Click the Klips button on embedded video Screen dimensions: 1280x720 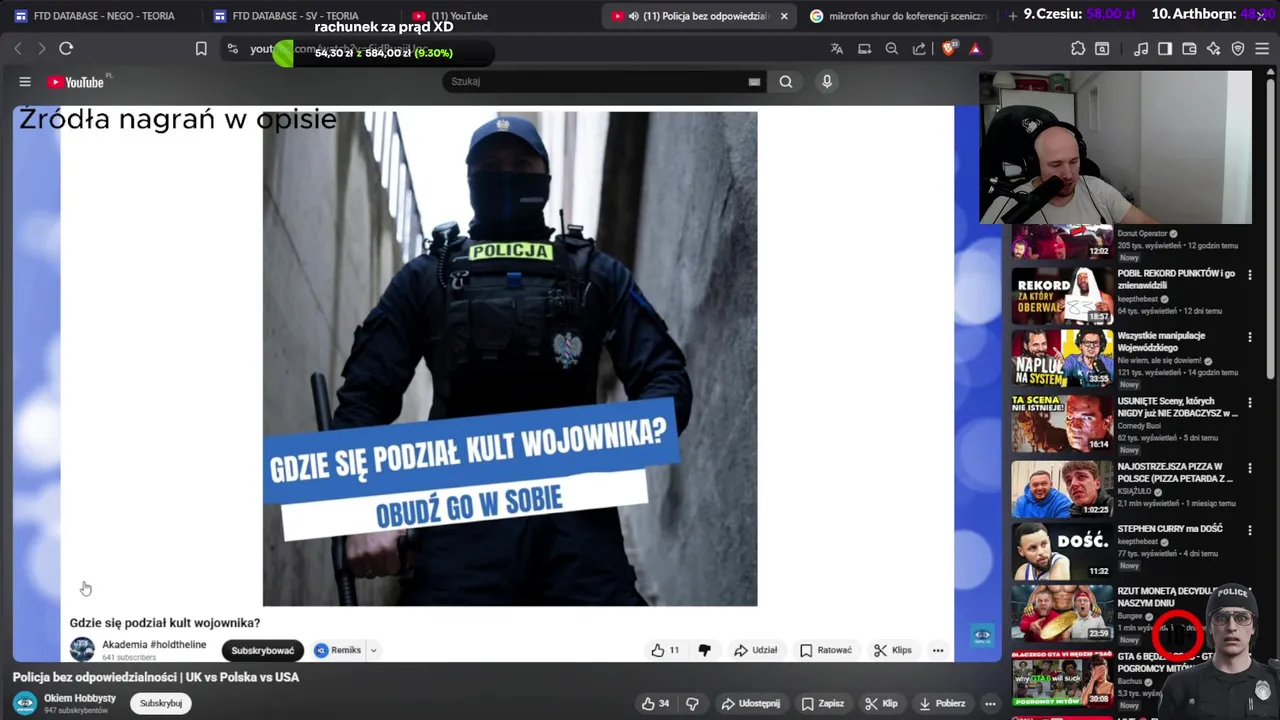892,650
